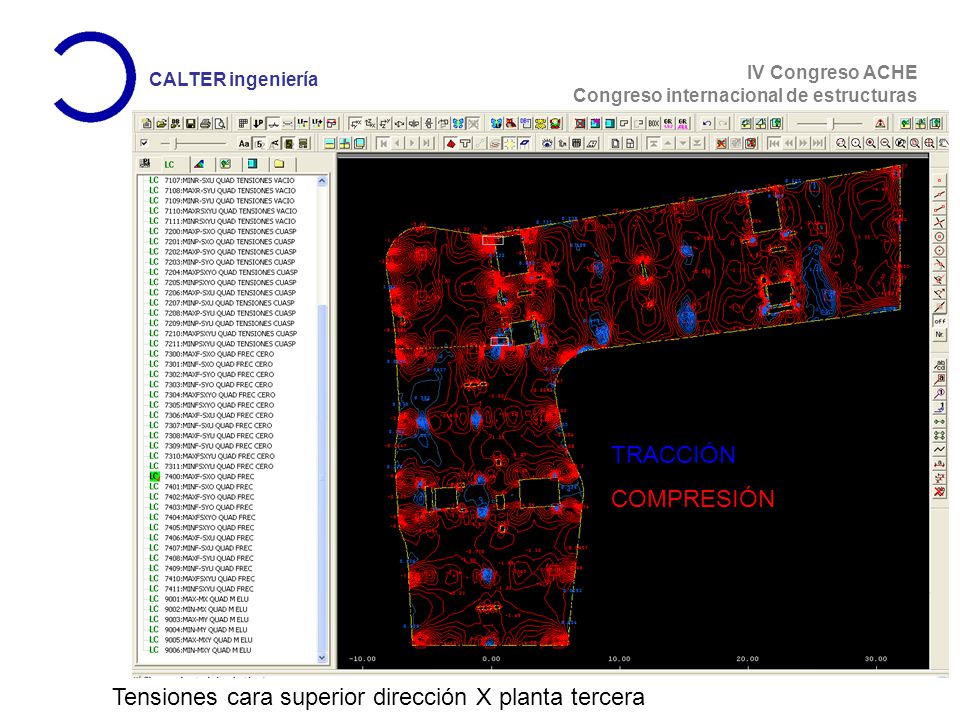Screen dimensions: 960x720
Task: Click the load case list vertical scrollbar thumb
Action: 322,478
